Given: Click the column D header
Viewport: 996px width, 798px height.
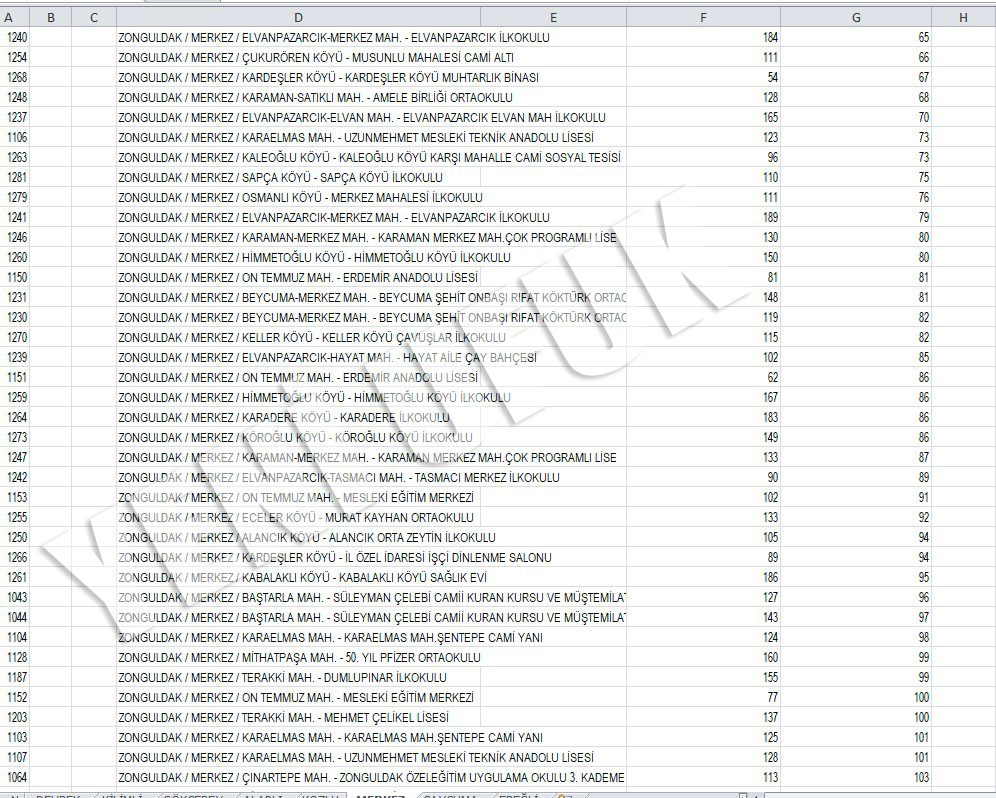Looking at the screenshot, I should [298, 17].
